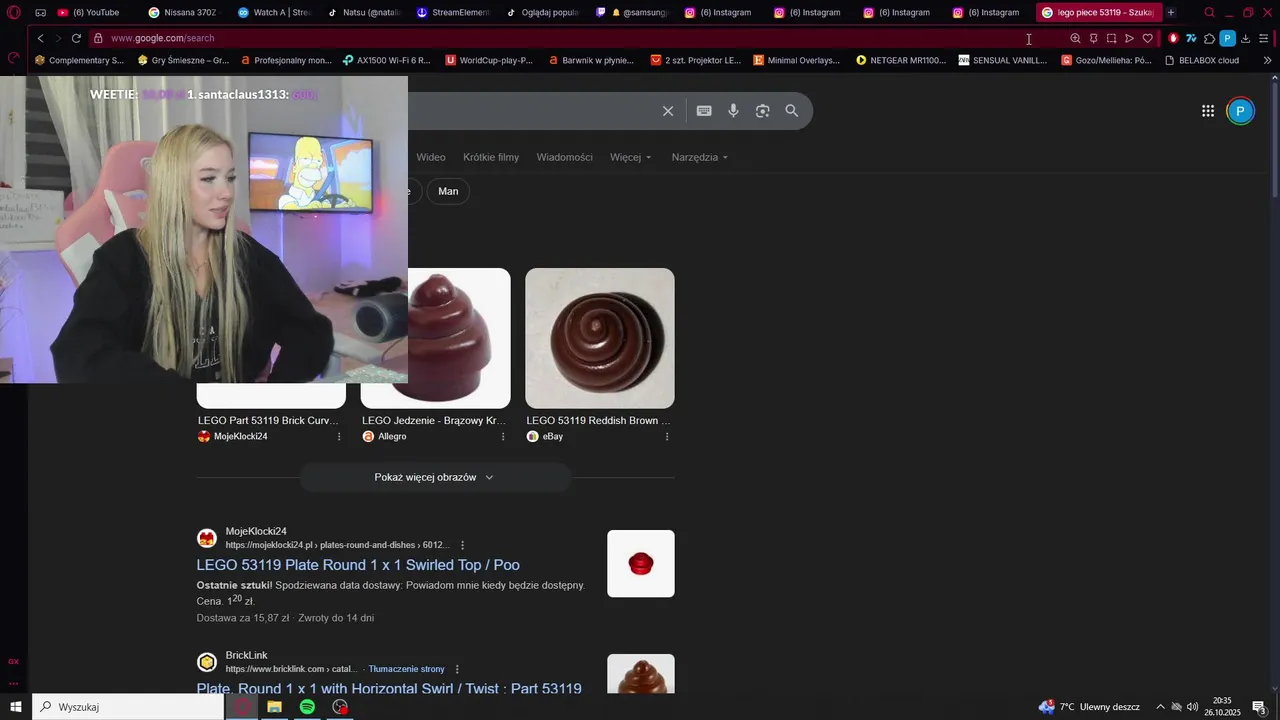Image resolution: width=1280 pixels, height=720 pixels.
Task: Open the Windows Start menu
Action: coord(16,707)
